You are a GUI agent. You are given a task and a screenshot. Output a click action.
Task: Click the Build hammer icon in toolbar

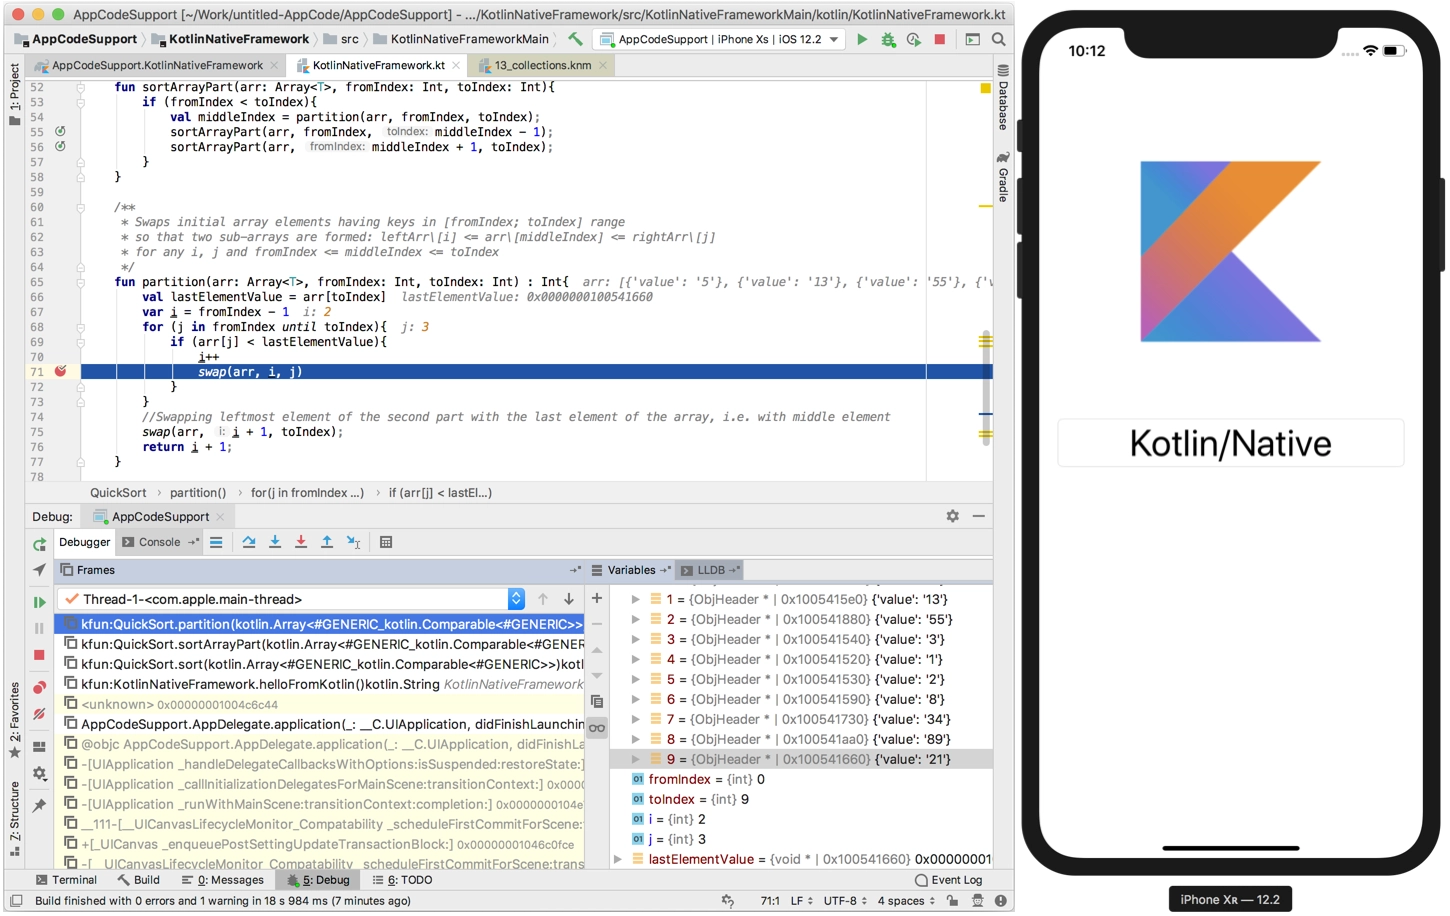pyautogui.click(x=575, y=39)
